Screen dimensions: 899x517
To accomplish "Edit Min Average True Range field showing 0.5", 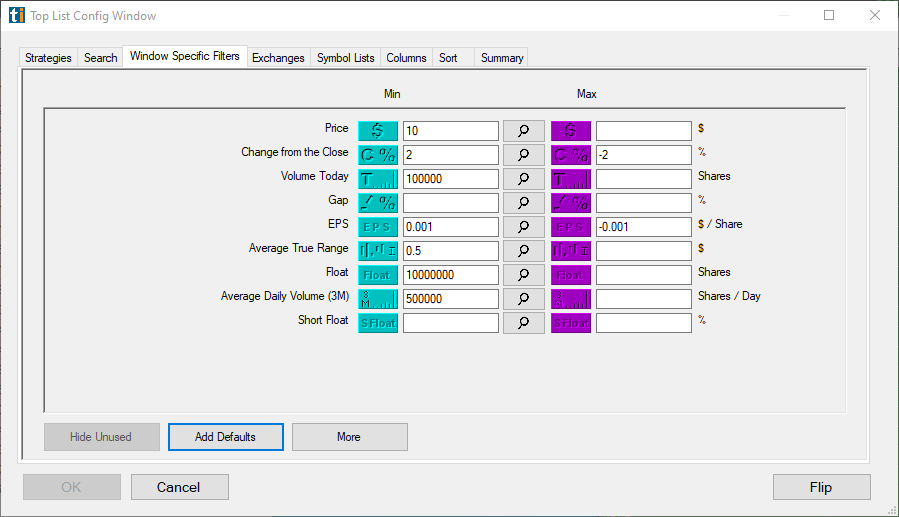I will point(451,251).
